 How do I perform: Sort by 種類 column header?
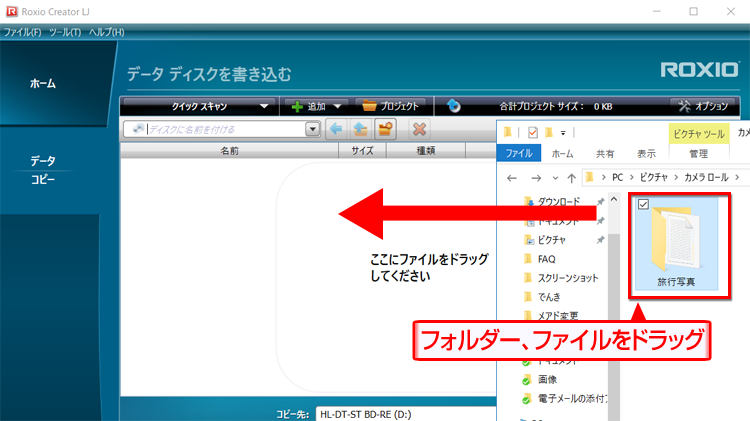[426, 151]
